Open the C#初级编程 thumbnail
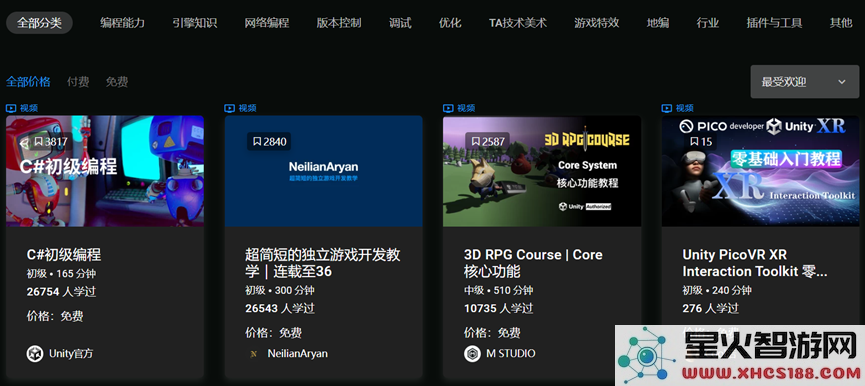 [105, 171]
